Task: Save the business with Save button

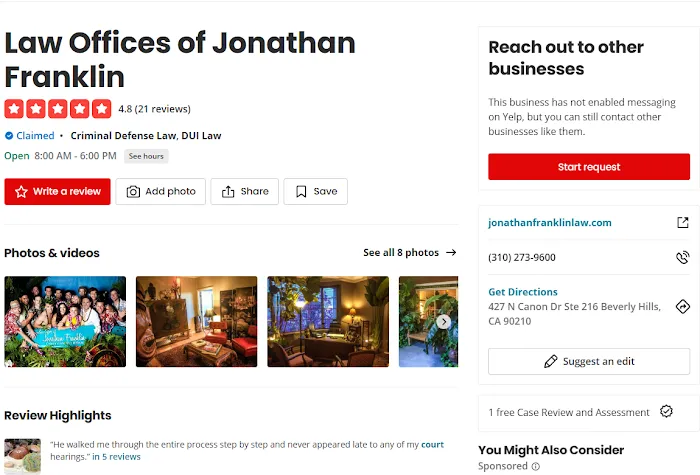Action: [315, 192]
